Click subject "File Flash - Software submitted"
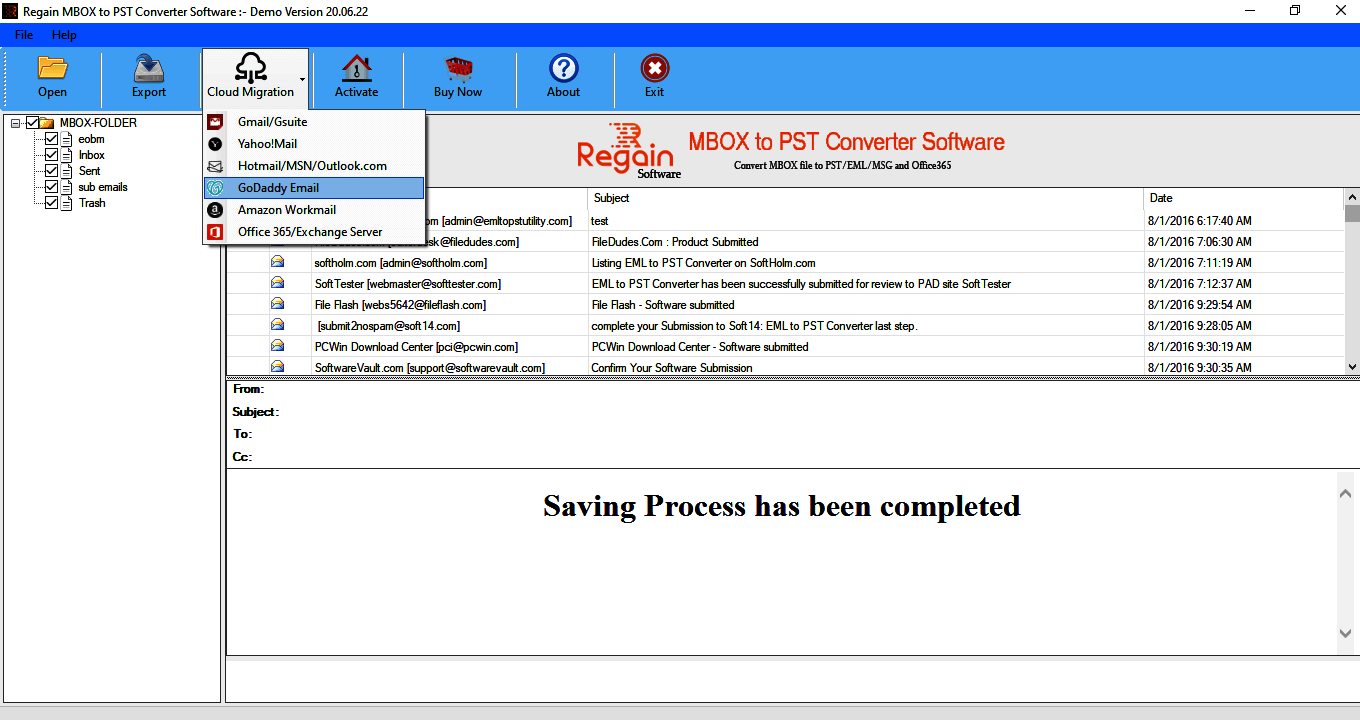Image resolution: width=1360 pixels, height=720 pixels. click(x=663, y=305)
